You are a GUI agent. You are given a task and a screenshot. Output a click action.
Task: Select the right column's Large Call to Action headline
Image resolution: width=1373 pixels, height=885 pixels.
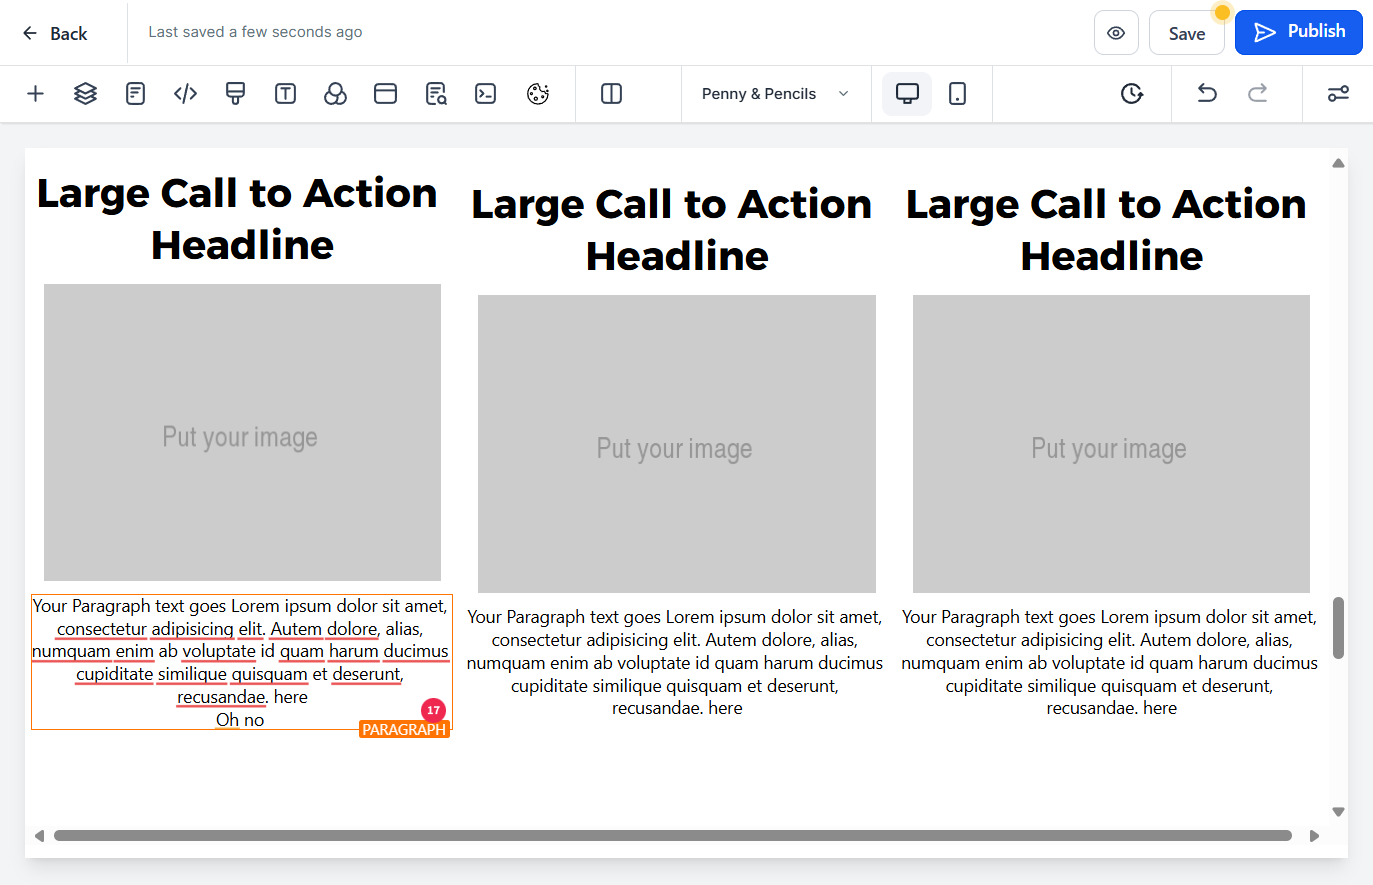pos(1107,230)
